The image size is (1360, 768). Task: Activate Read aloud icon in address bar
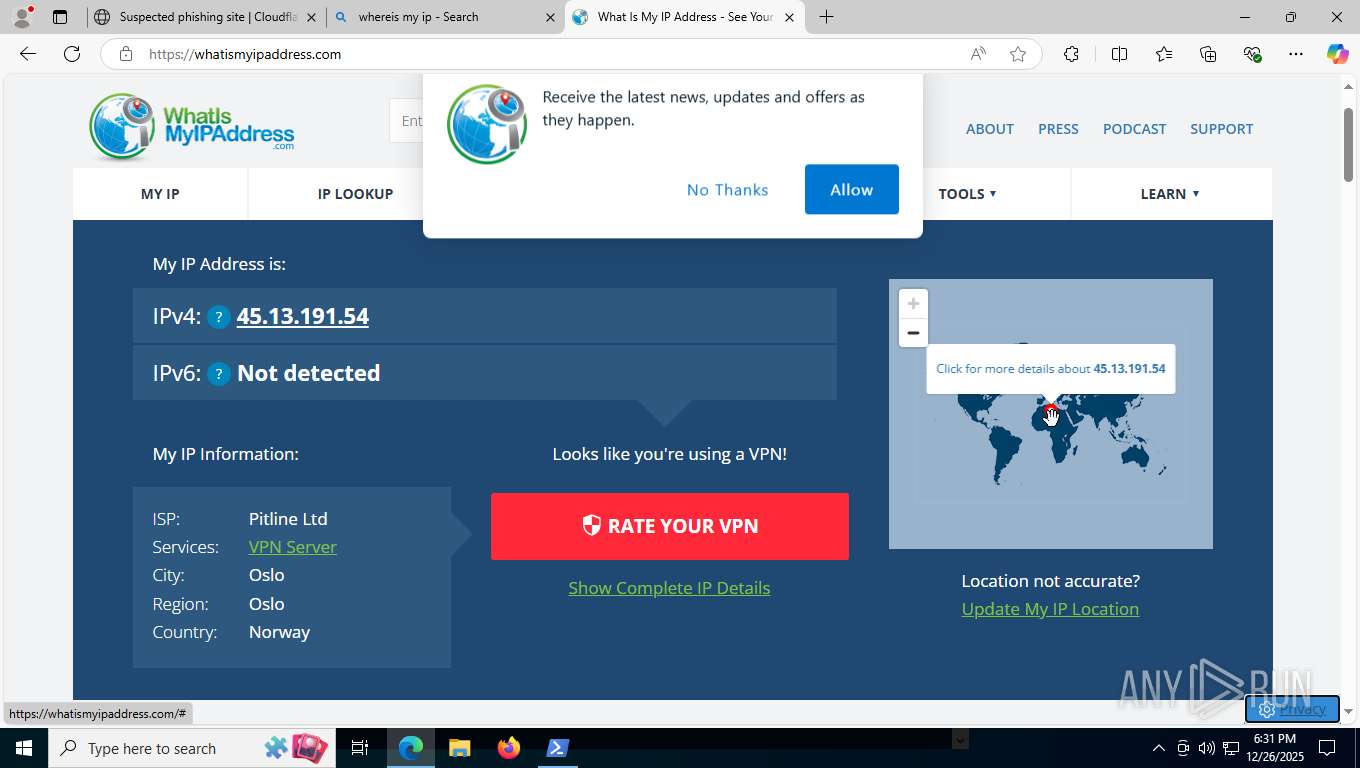[x=978, y=54]
